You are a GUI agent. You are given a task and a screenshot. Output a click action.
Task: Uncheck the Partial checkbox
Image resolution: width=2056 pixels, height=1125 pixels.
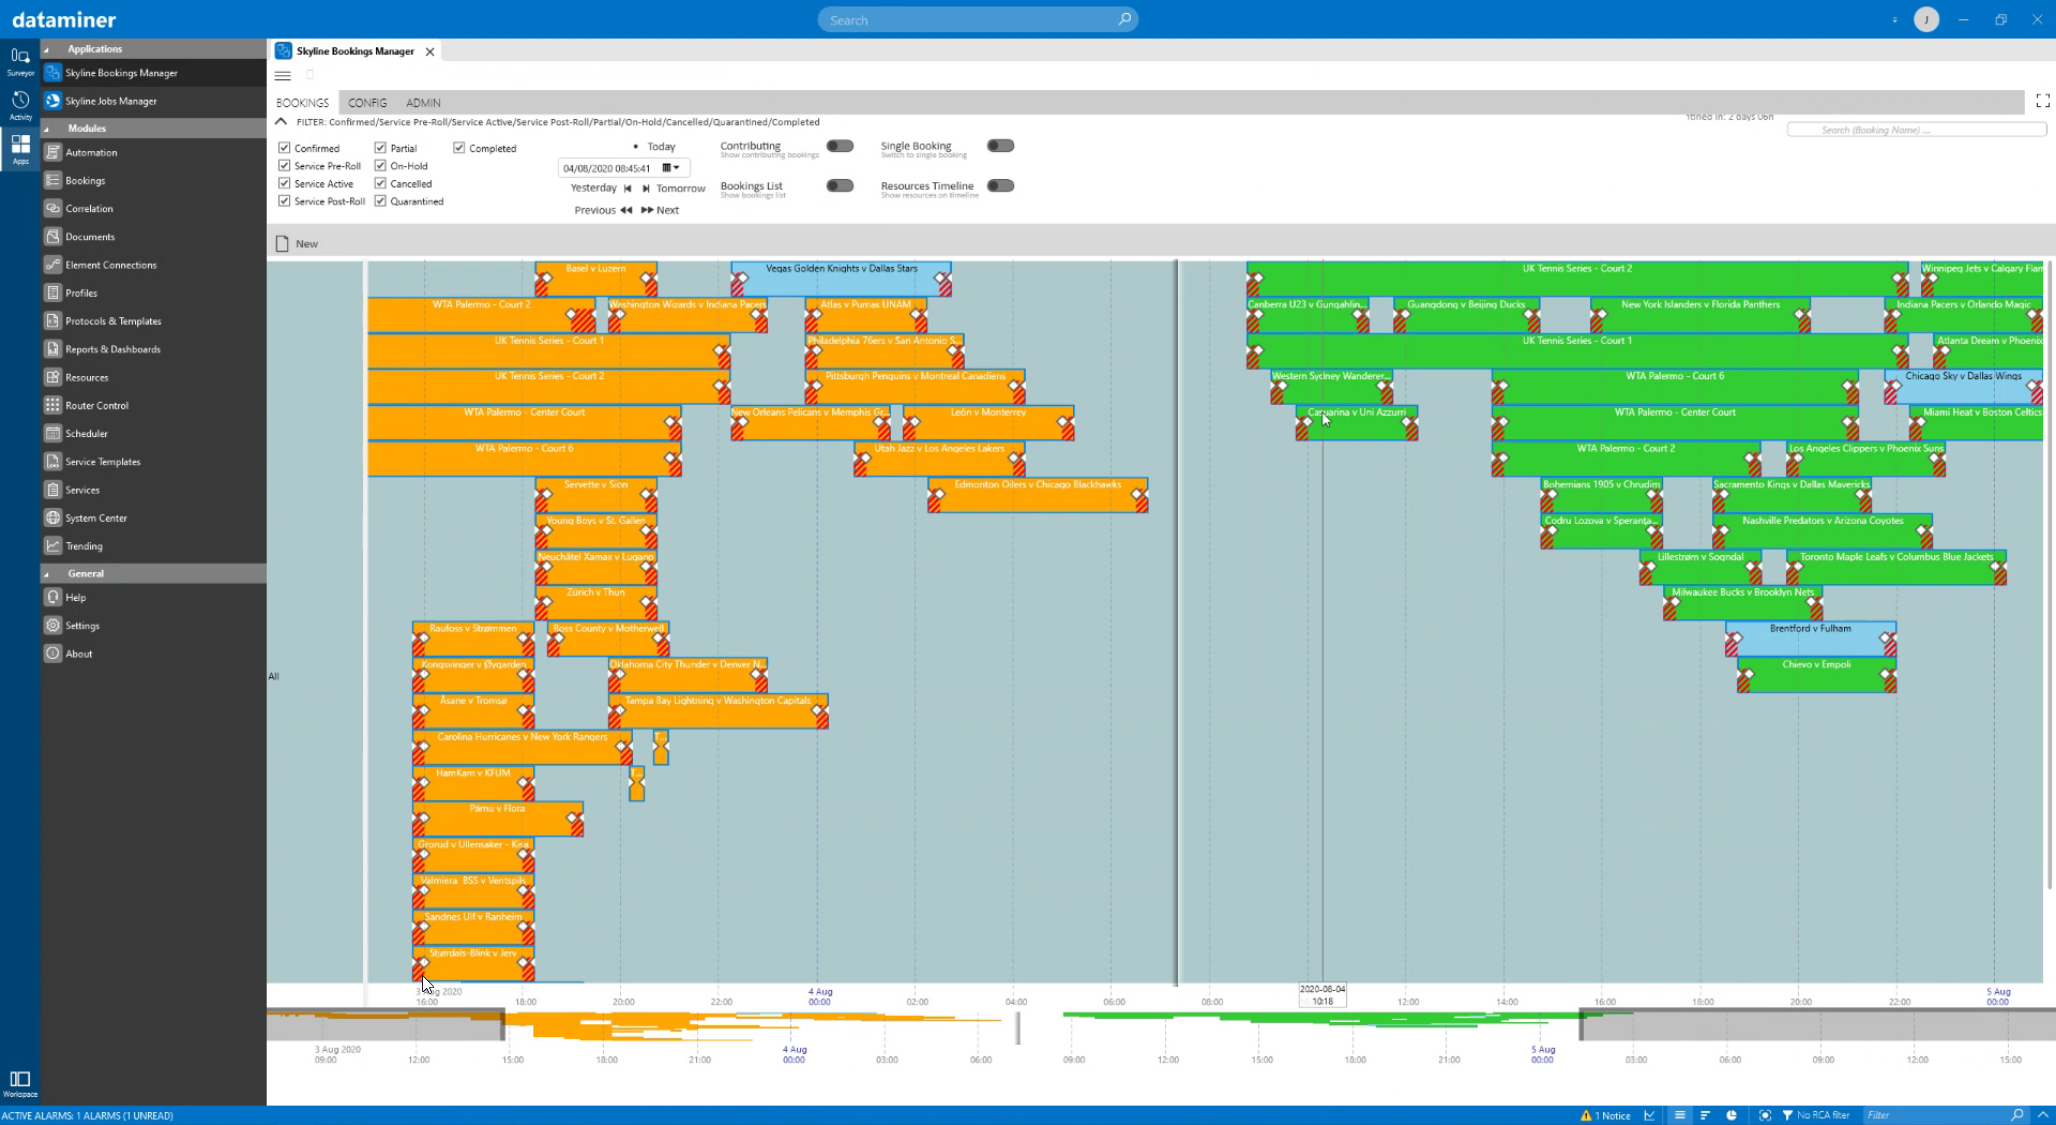(380, 147)
